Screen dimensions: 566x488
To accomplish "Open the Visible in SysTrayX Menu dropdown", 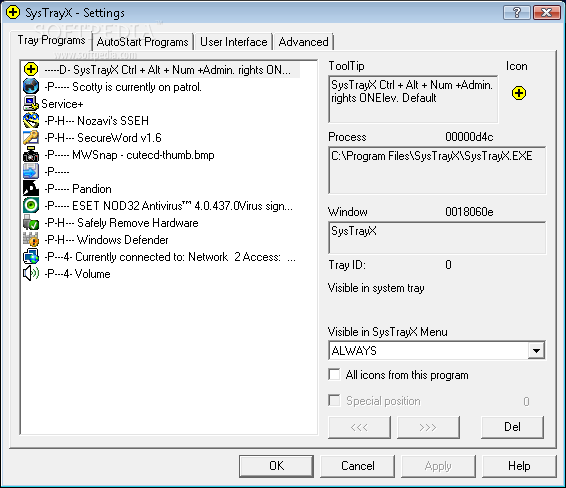I will [536, 350].
